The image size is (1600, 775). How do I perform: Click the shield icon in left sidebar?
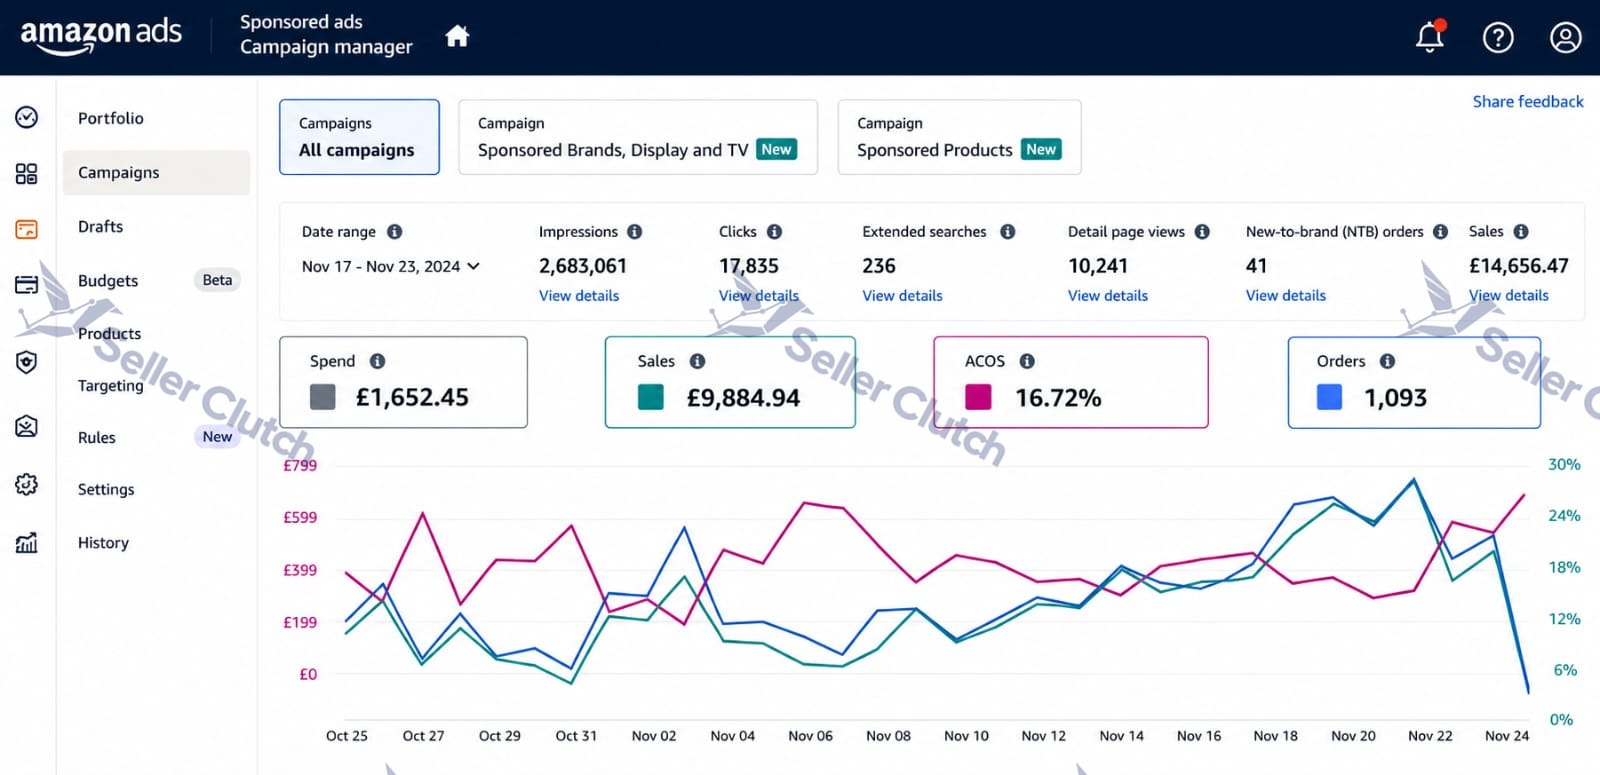pos(27,362)
